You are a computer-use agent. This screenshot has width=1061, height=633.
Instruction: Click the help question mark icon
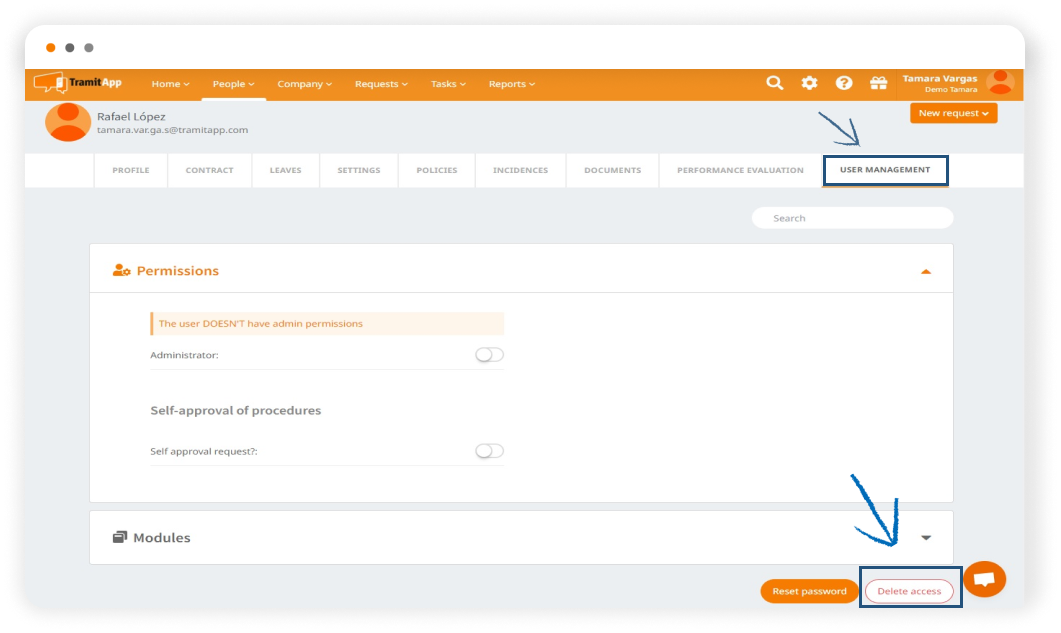click(x=844, y=83)
